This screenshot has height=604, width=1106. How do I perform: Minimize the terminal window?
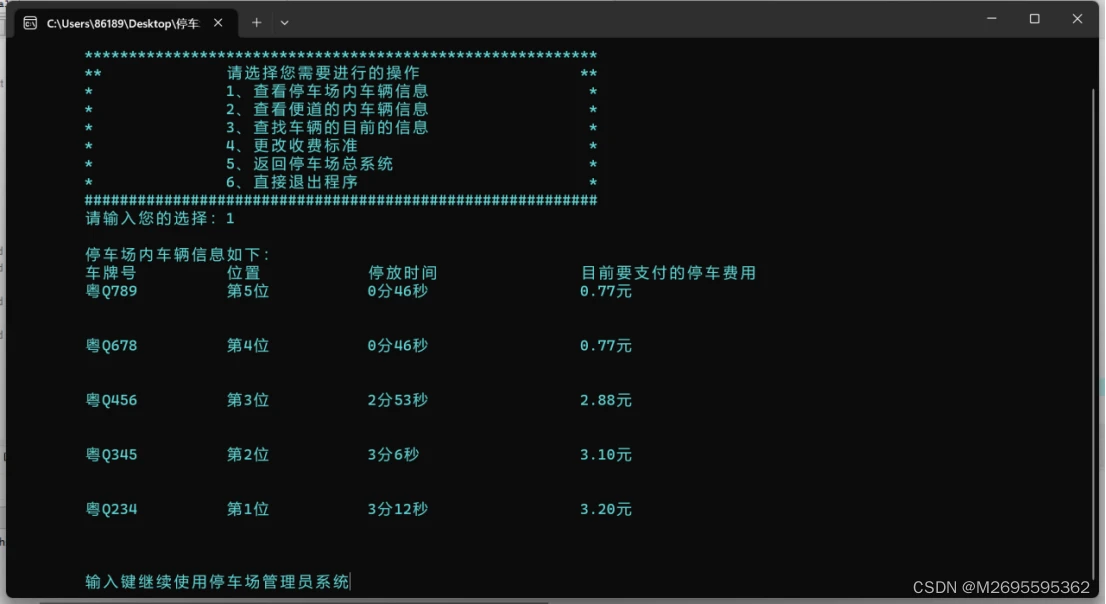(x=992, y=19)
